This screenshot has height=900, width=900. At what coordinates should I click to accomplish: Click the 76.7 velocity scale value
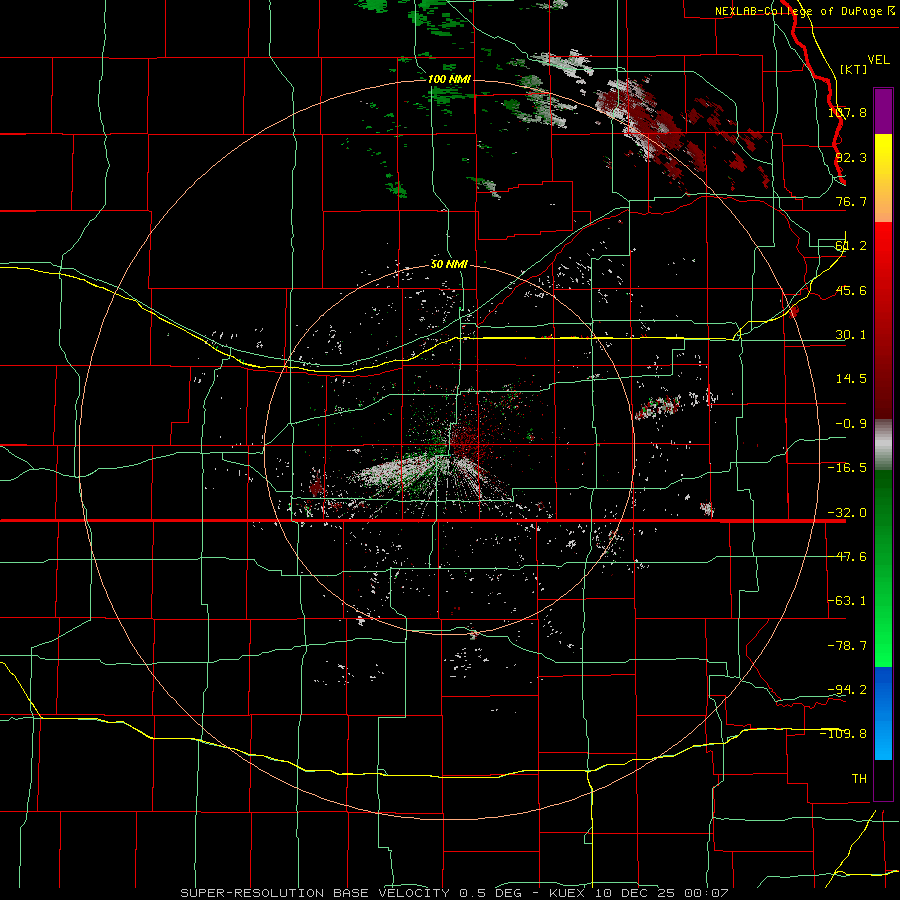tap(851, 201)
